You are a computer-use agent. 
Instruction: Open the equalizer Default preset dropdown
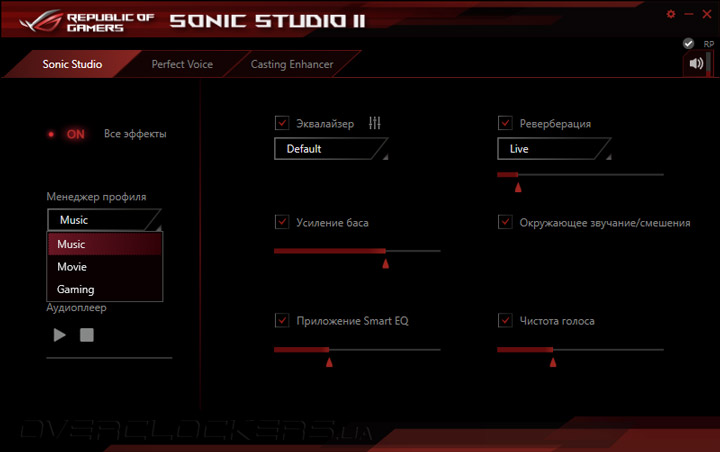click(x=331, y=149)
